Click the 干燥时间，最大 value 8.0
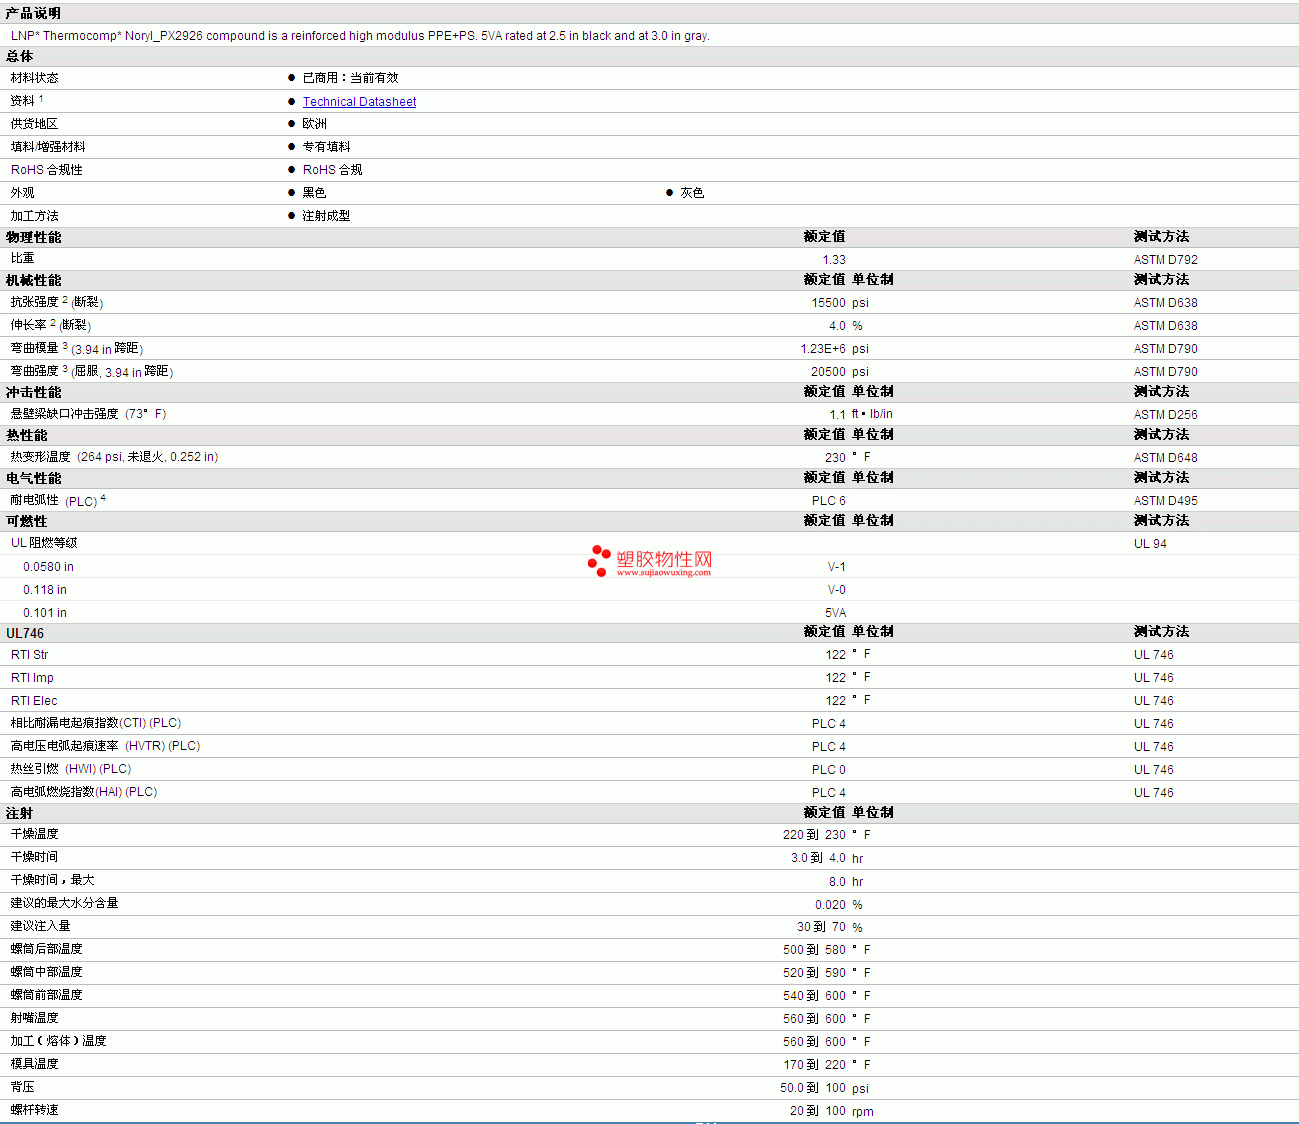Viewport: 1299px width, 1124px height. pyautogui.click(x=837, y=882)
